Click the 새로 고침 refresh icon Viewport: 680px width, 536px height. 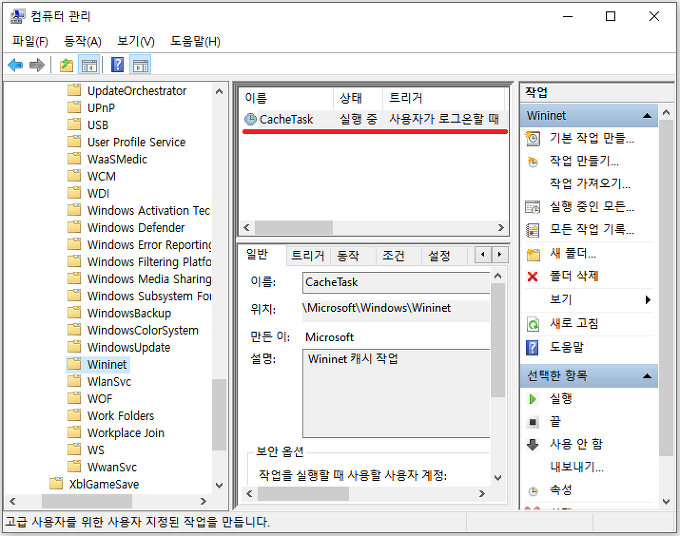click(x=533, y=324)
